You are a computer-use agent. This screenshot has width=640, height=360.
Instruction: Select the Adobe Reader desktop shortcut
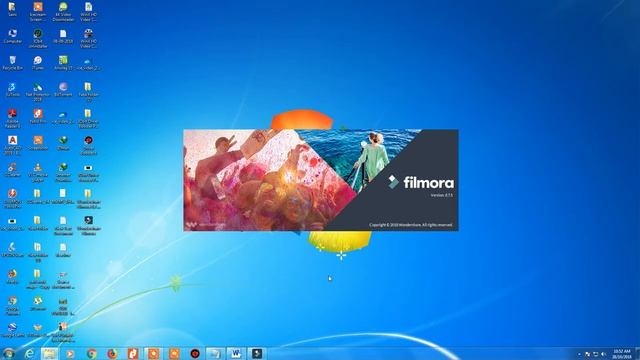coord(12,118)
